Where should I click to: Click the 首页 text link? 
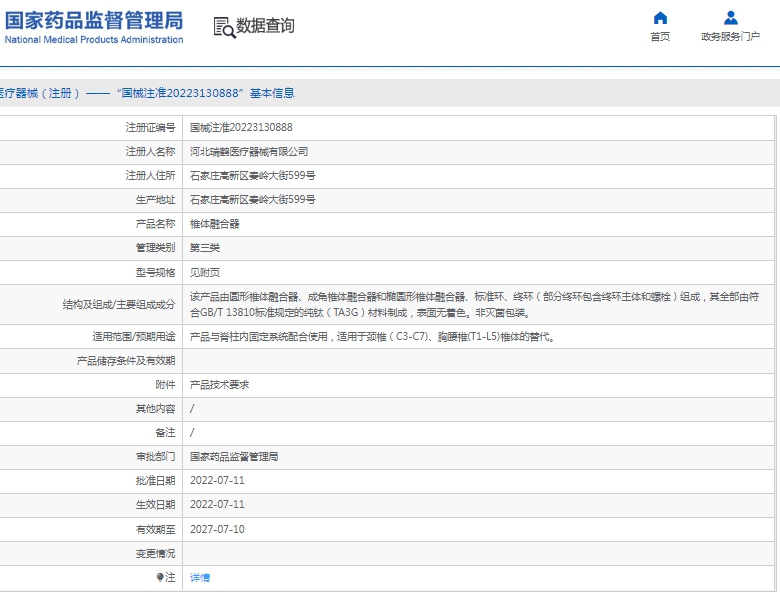(660, 36)
